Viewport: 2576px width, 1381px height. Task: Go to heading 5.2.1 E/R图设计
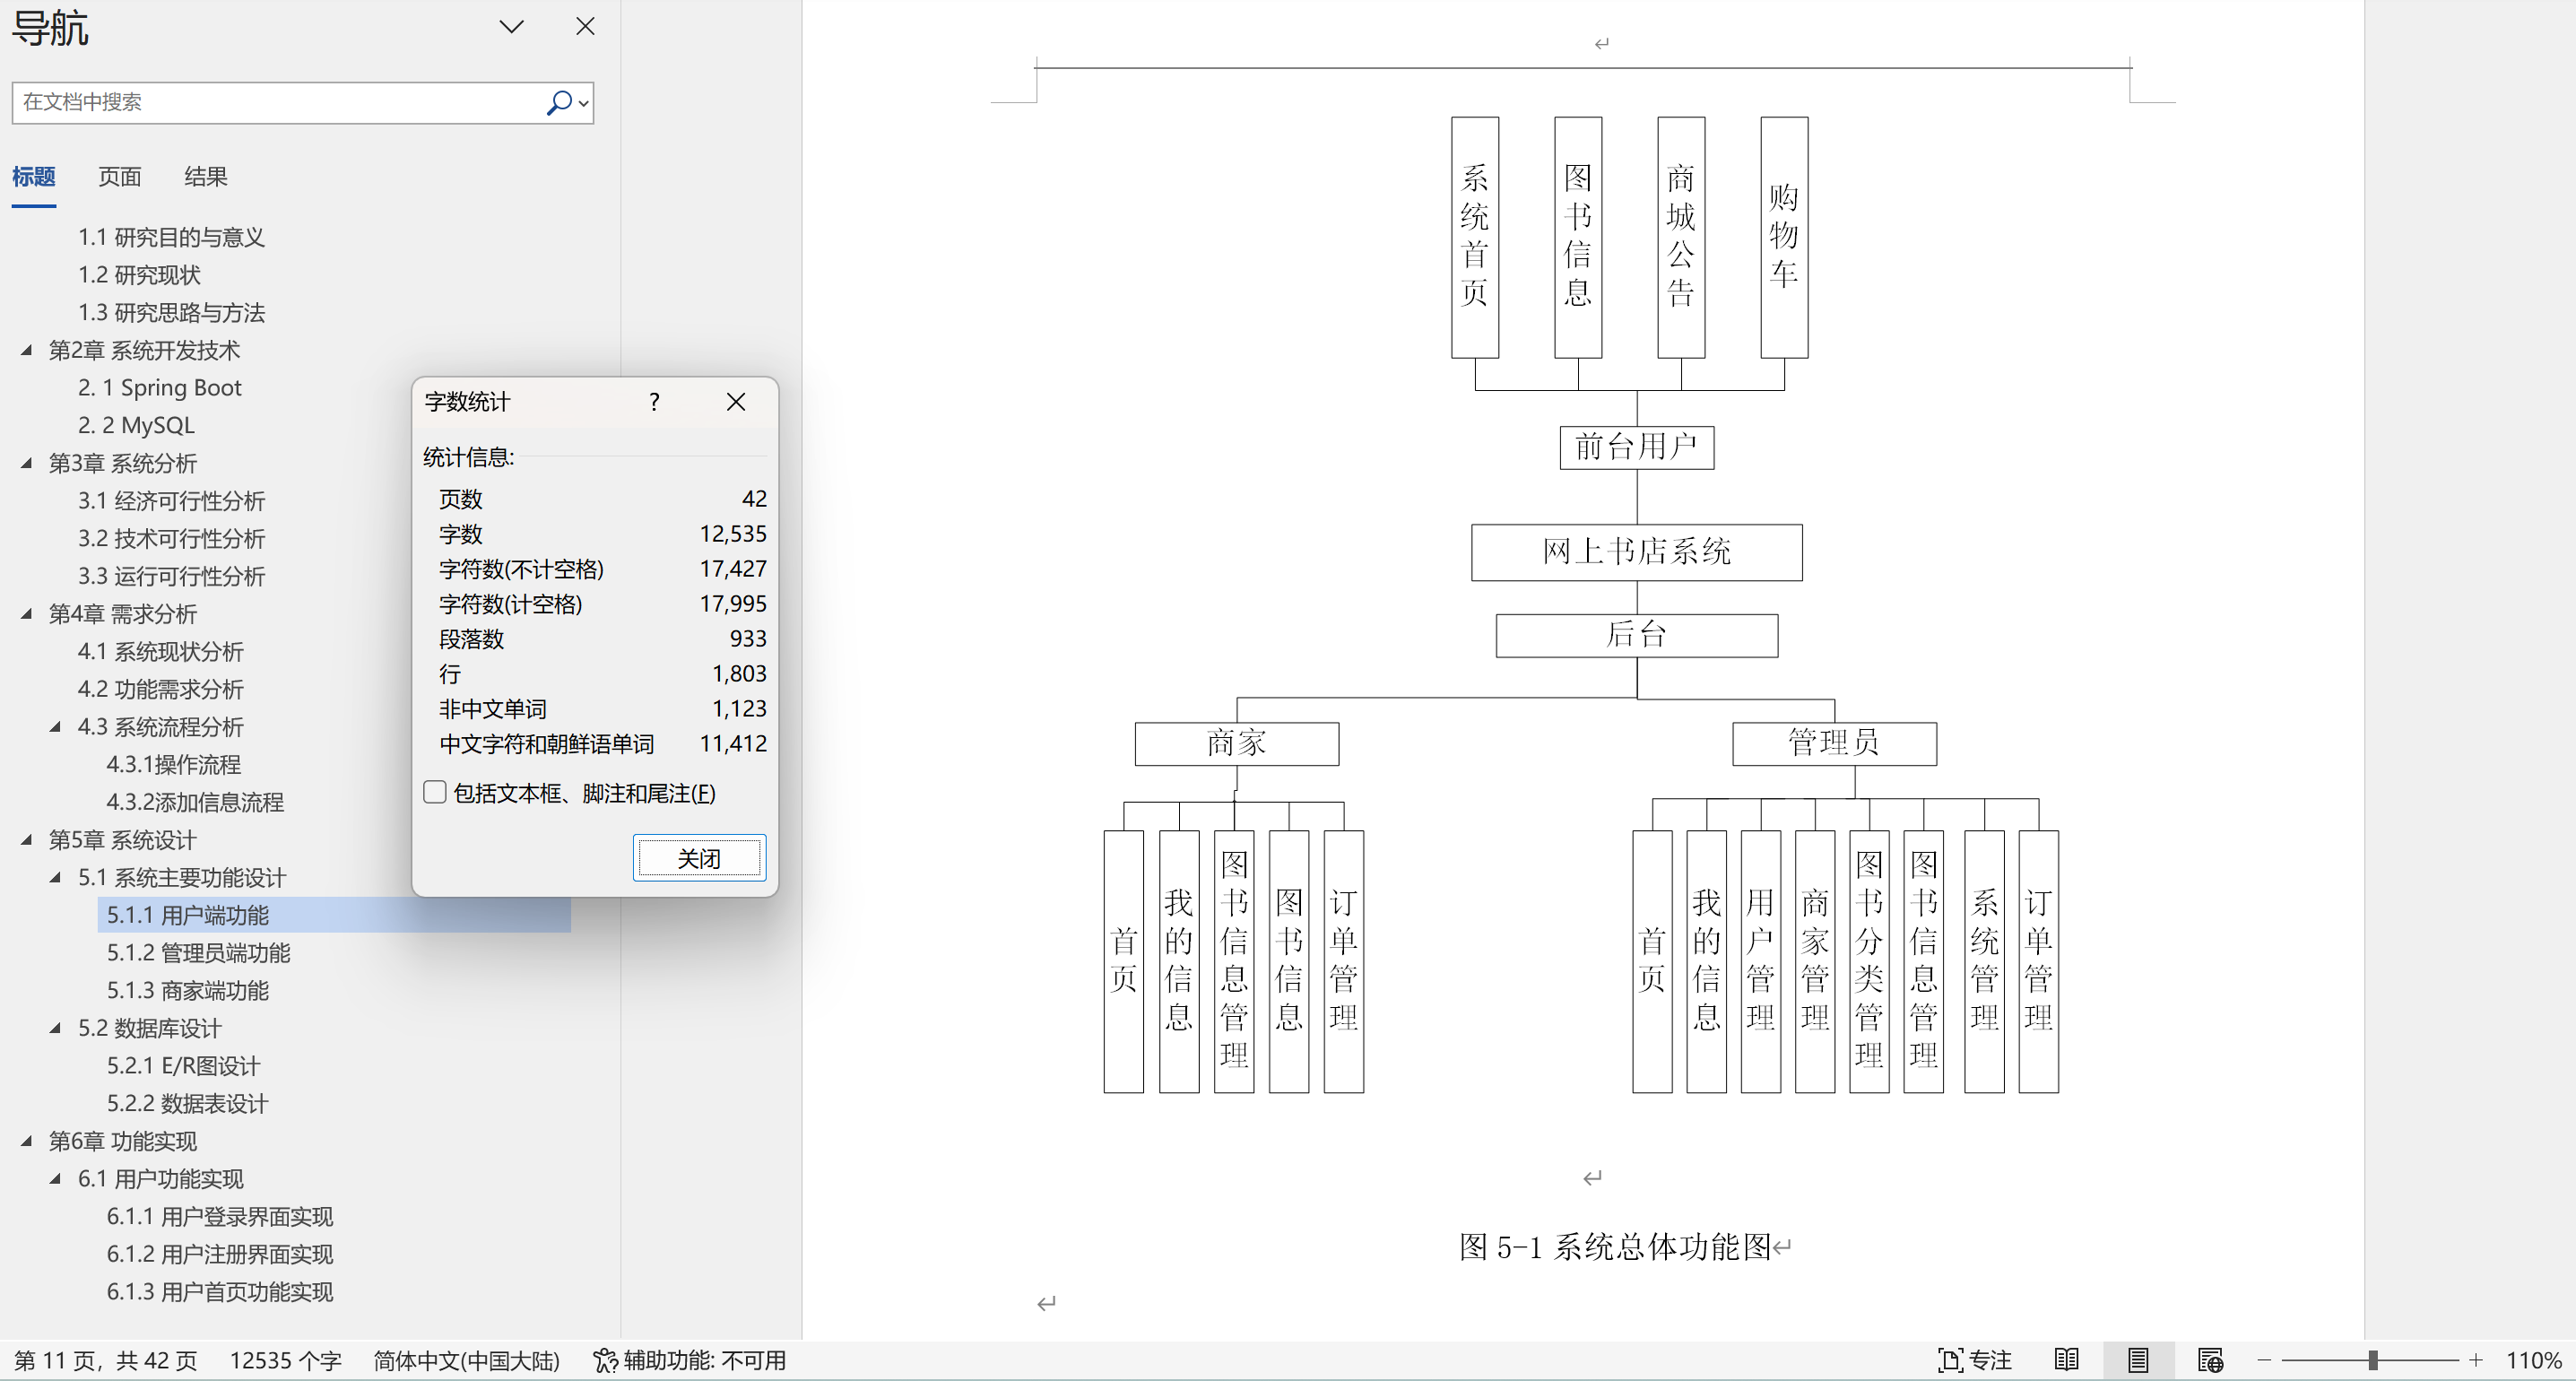tap(183, 1067)
